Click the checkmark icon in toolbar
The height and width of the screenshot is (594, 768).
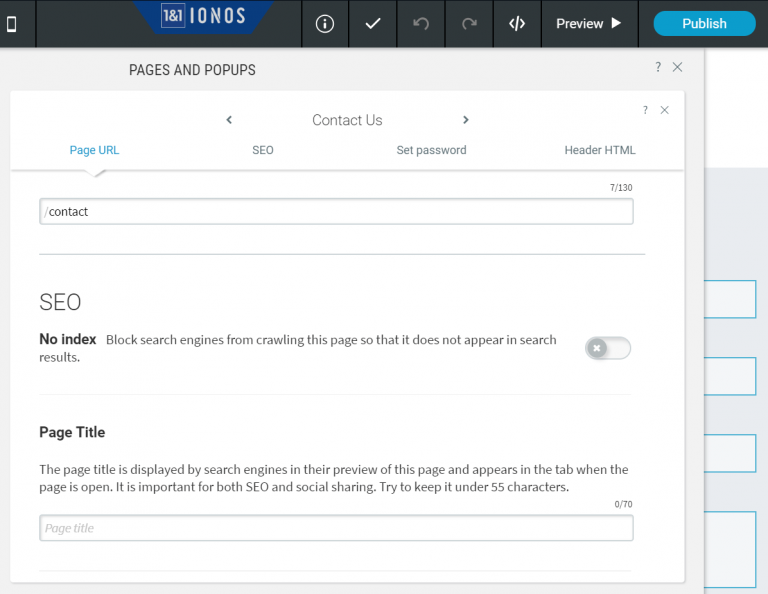coord(373,24)
